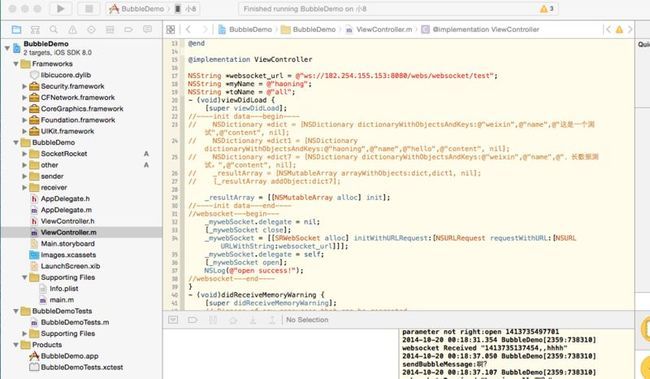The height and width of the screenshot is (379, 650).
Task: Show the Find navigator
Action: tap(53, 29)
